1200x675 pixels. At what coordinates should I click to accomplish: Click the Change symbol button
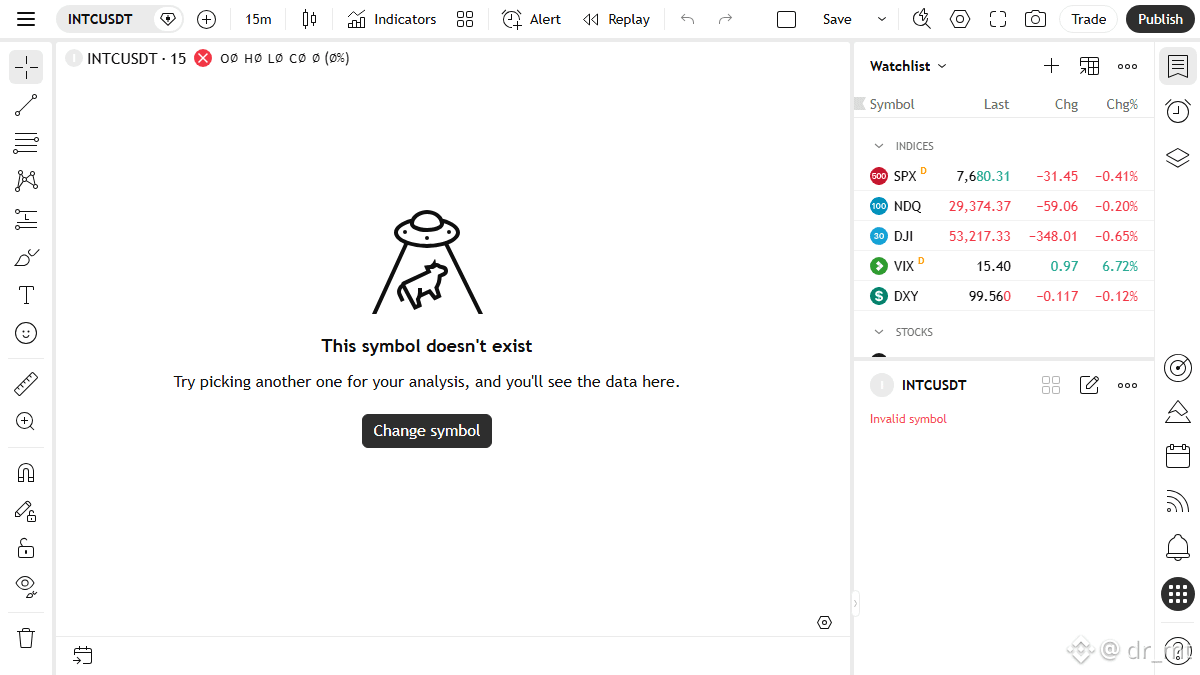point(427,431)
